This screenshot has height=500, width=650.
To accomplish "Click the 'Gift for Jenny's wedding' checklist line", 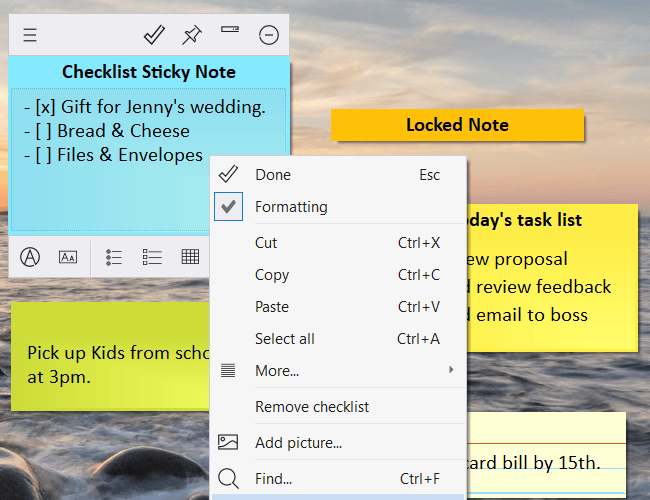I will [x=145, y=107].
